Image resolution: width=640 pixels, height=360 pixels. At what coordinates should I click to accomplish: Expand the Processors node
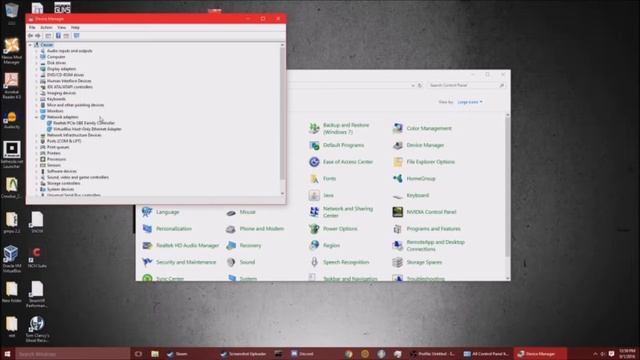click(36, 159)
